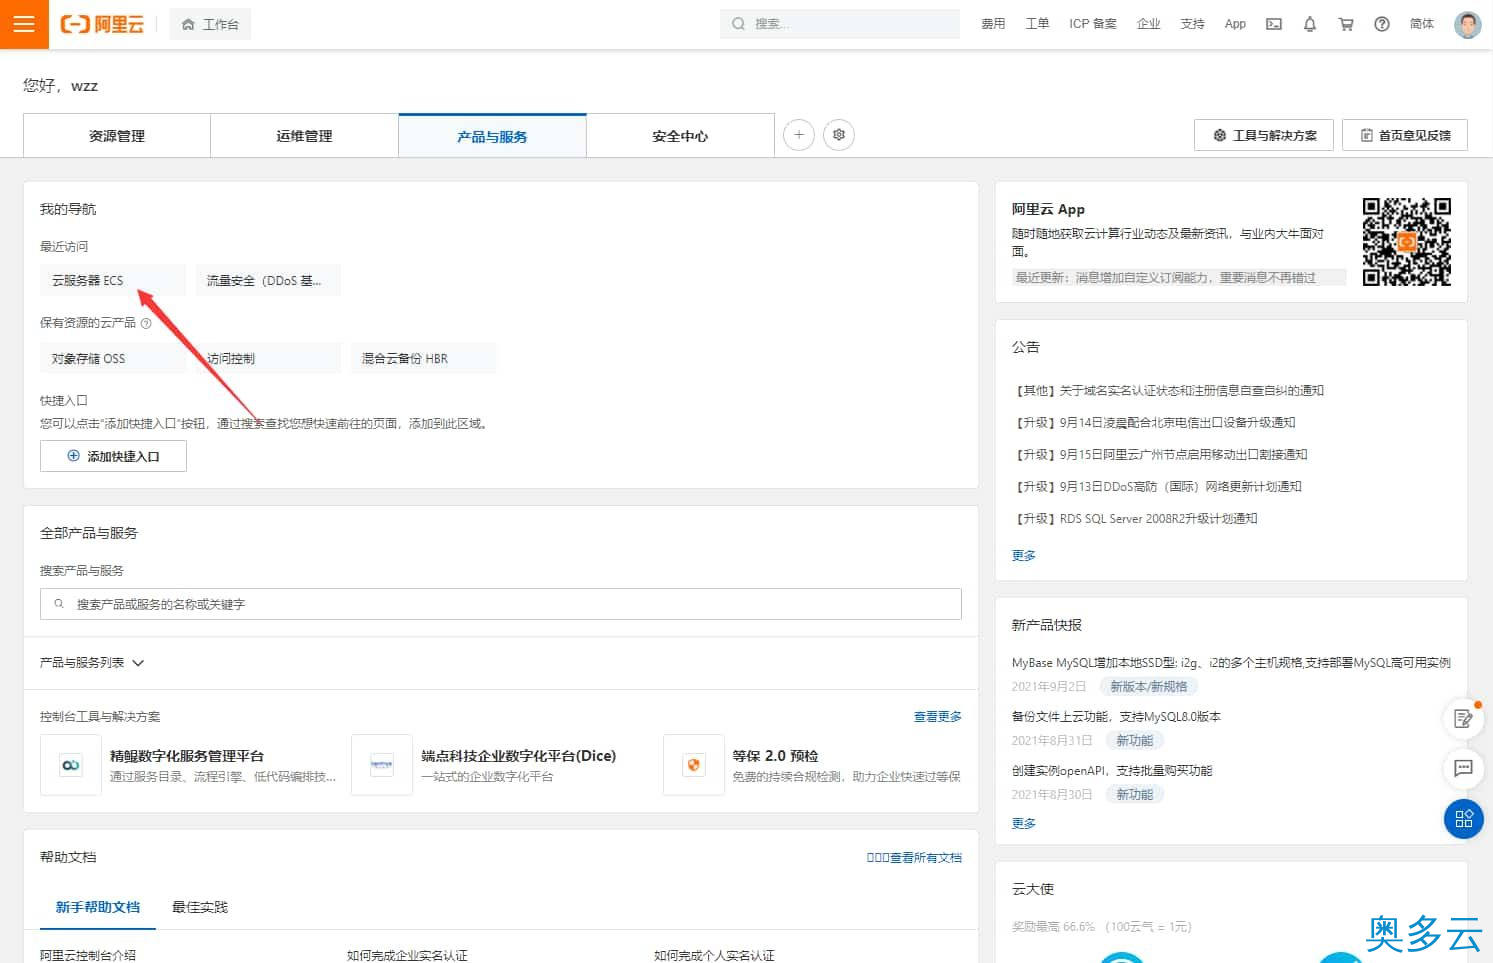Open 对象存储 OSS product
1493x963 pixels.
click(112, 358)
